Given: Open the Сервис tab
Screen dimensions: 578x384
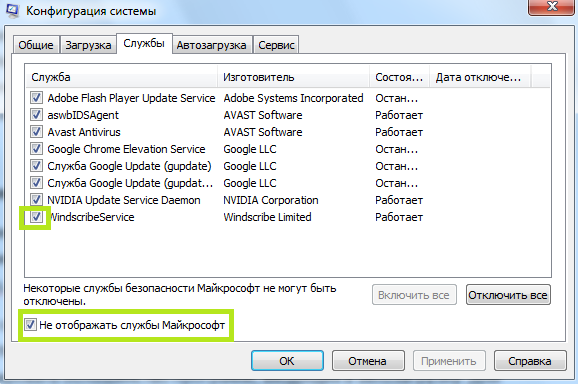Looking at the screenshot, I should tap(276, 45).
